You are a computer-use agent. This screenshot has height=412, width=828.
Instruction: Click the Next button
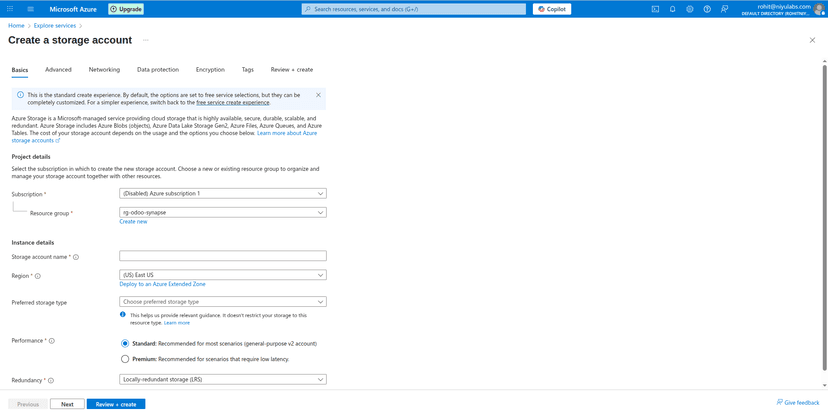(x=67, y=404)
